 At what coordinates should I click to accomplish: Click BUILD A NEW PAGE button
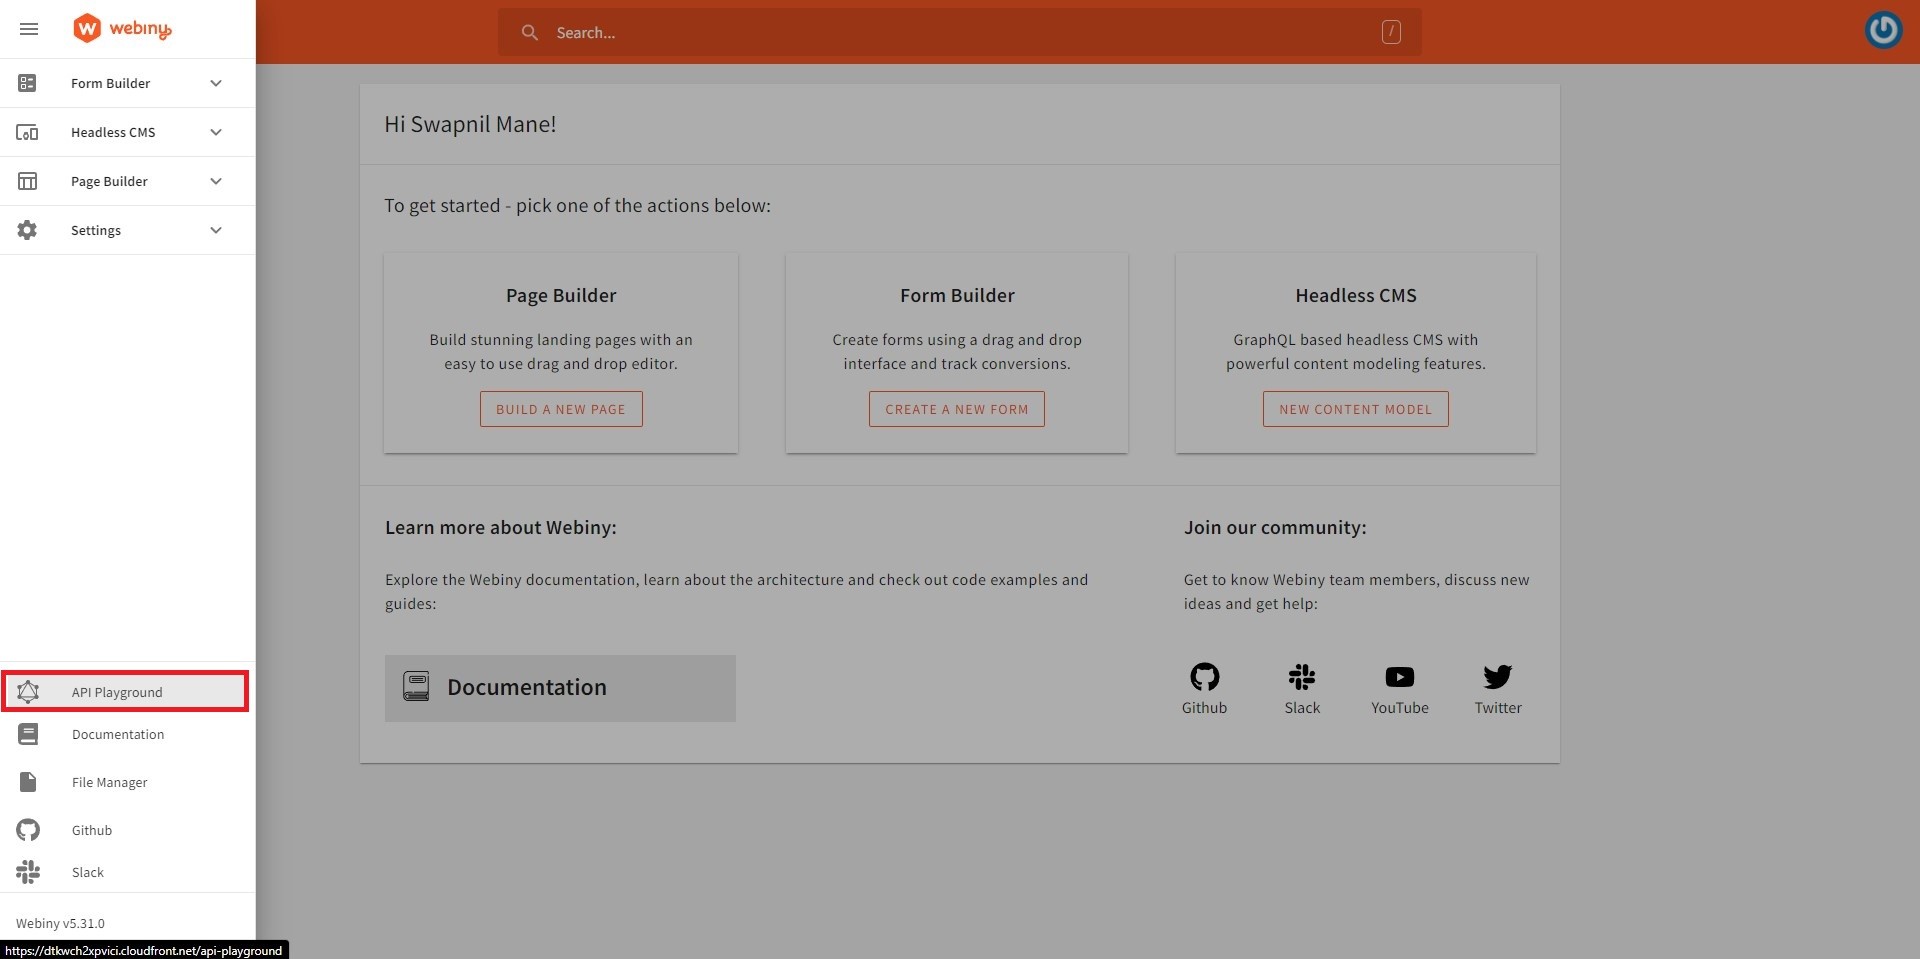pos(561,409)
